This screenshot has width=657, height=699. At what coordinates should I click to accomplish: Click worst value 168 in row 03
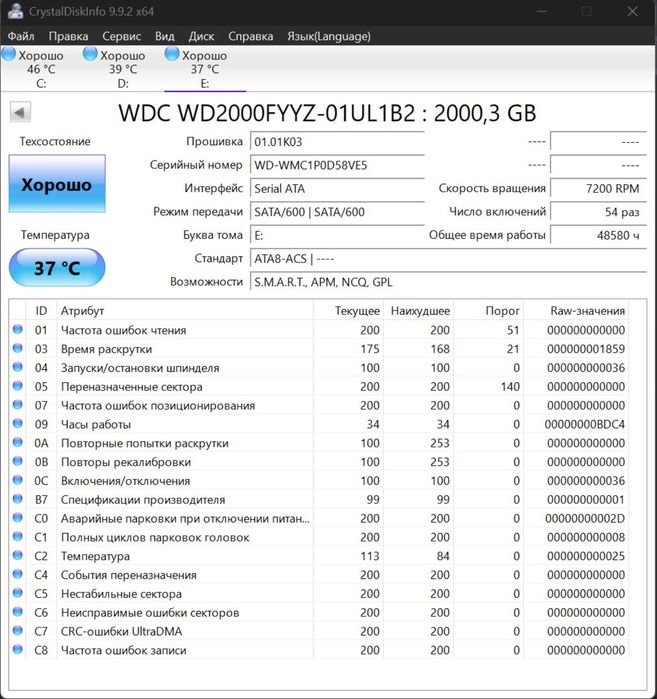pos(440,349)
